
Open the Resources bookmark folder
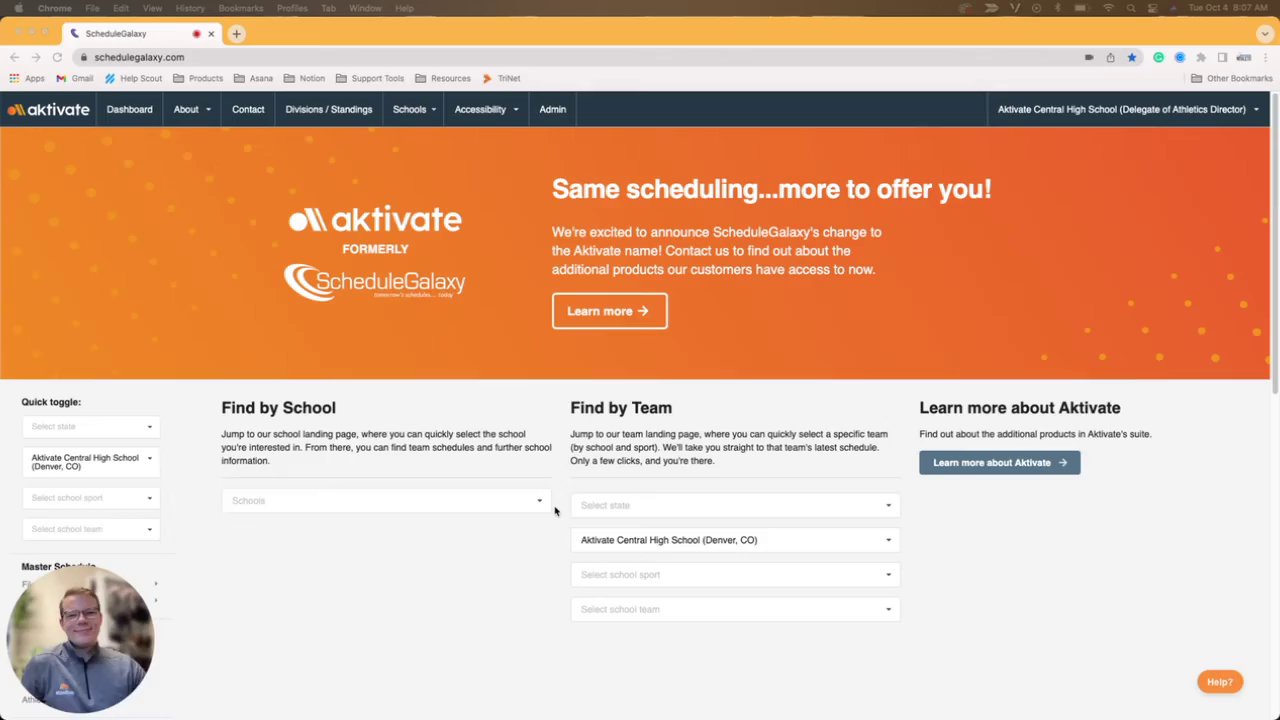[443, 78]
